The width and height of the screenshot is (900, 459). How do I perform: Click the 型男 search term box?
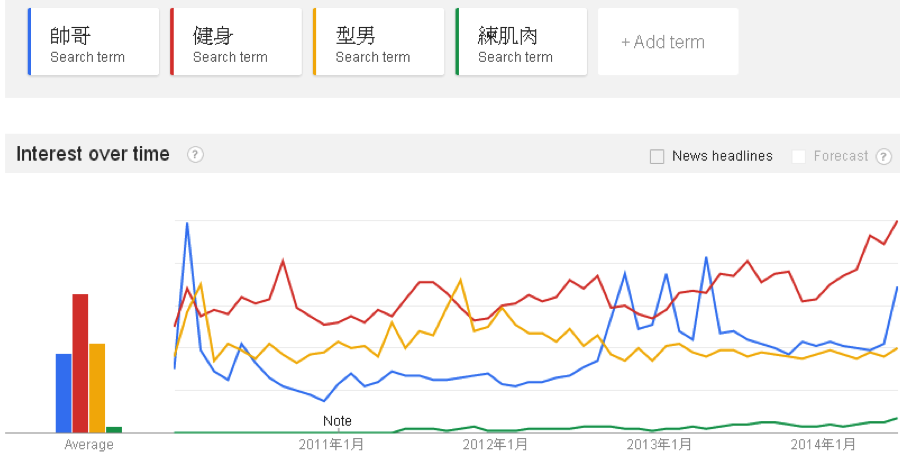[x=379, y=42]
